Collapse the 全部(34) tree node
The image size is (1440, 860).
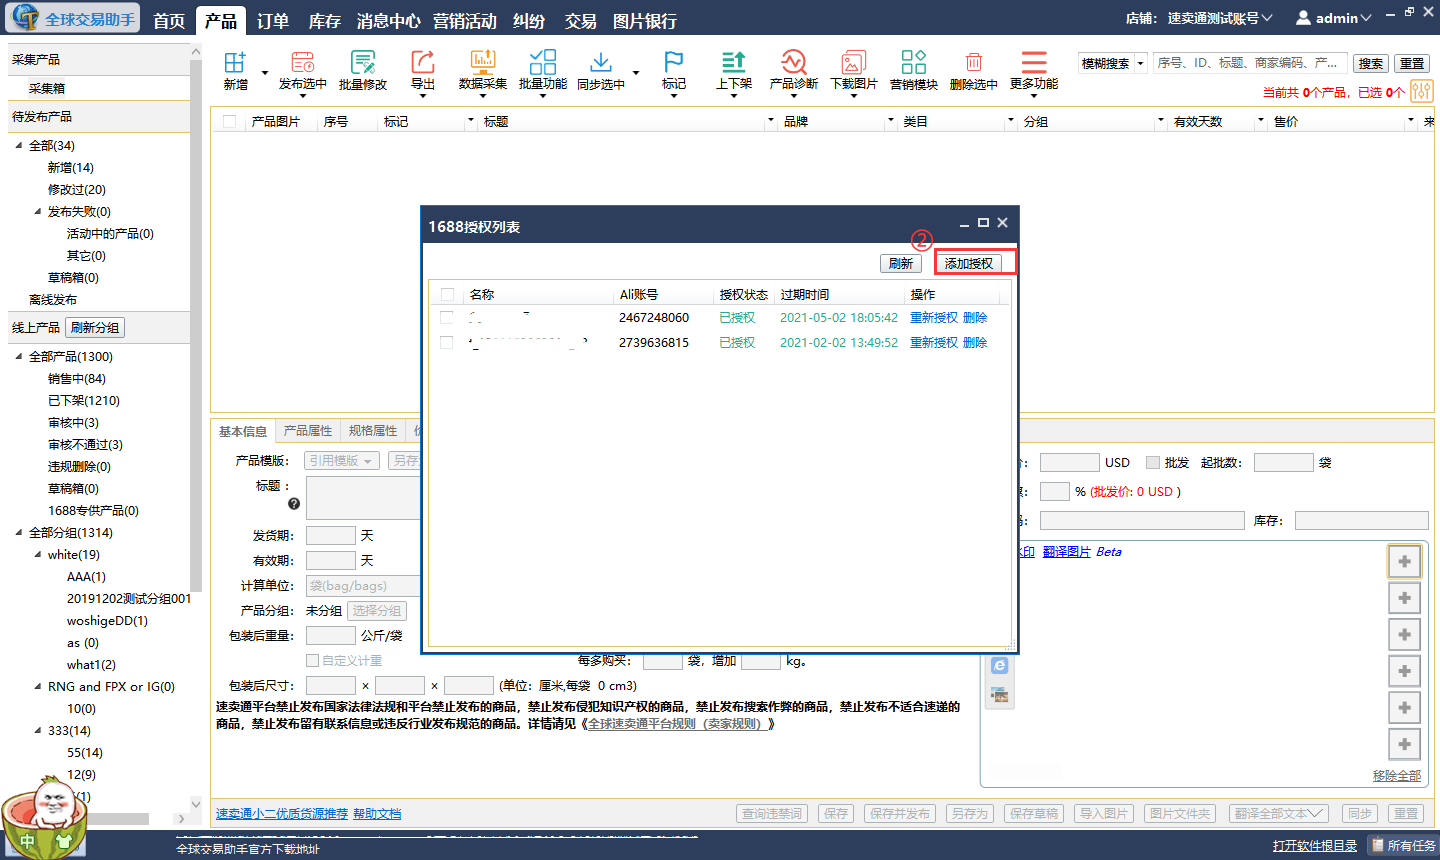tap(19, 145)
